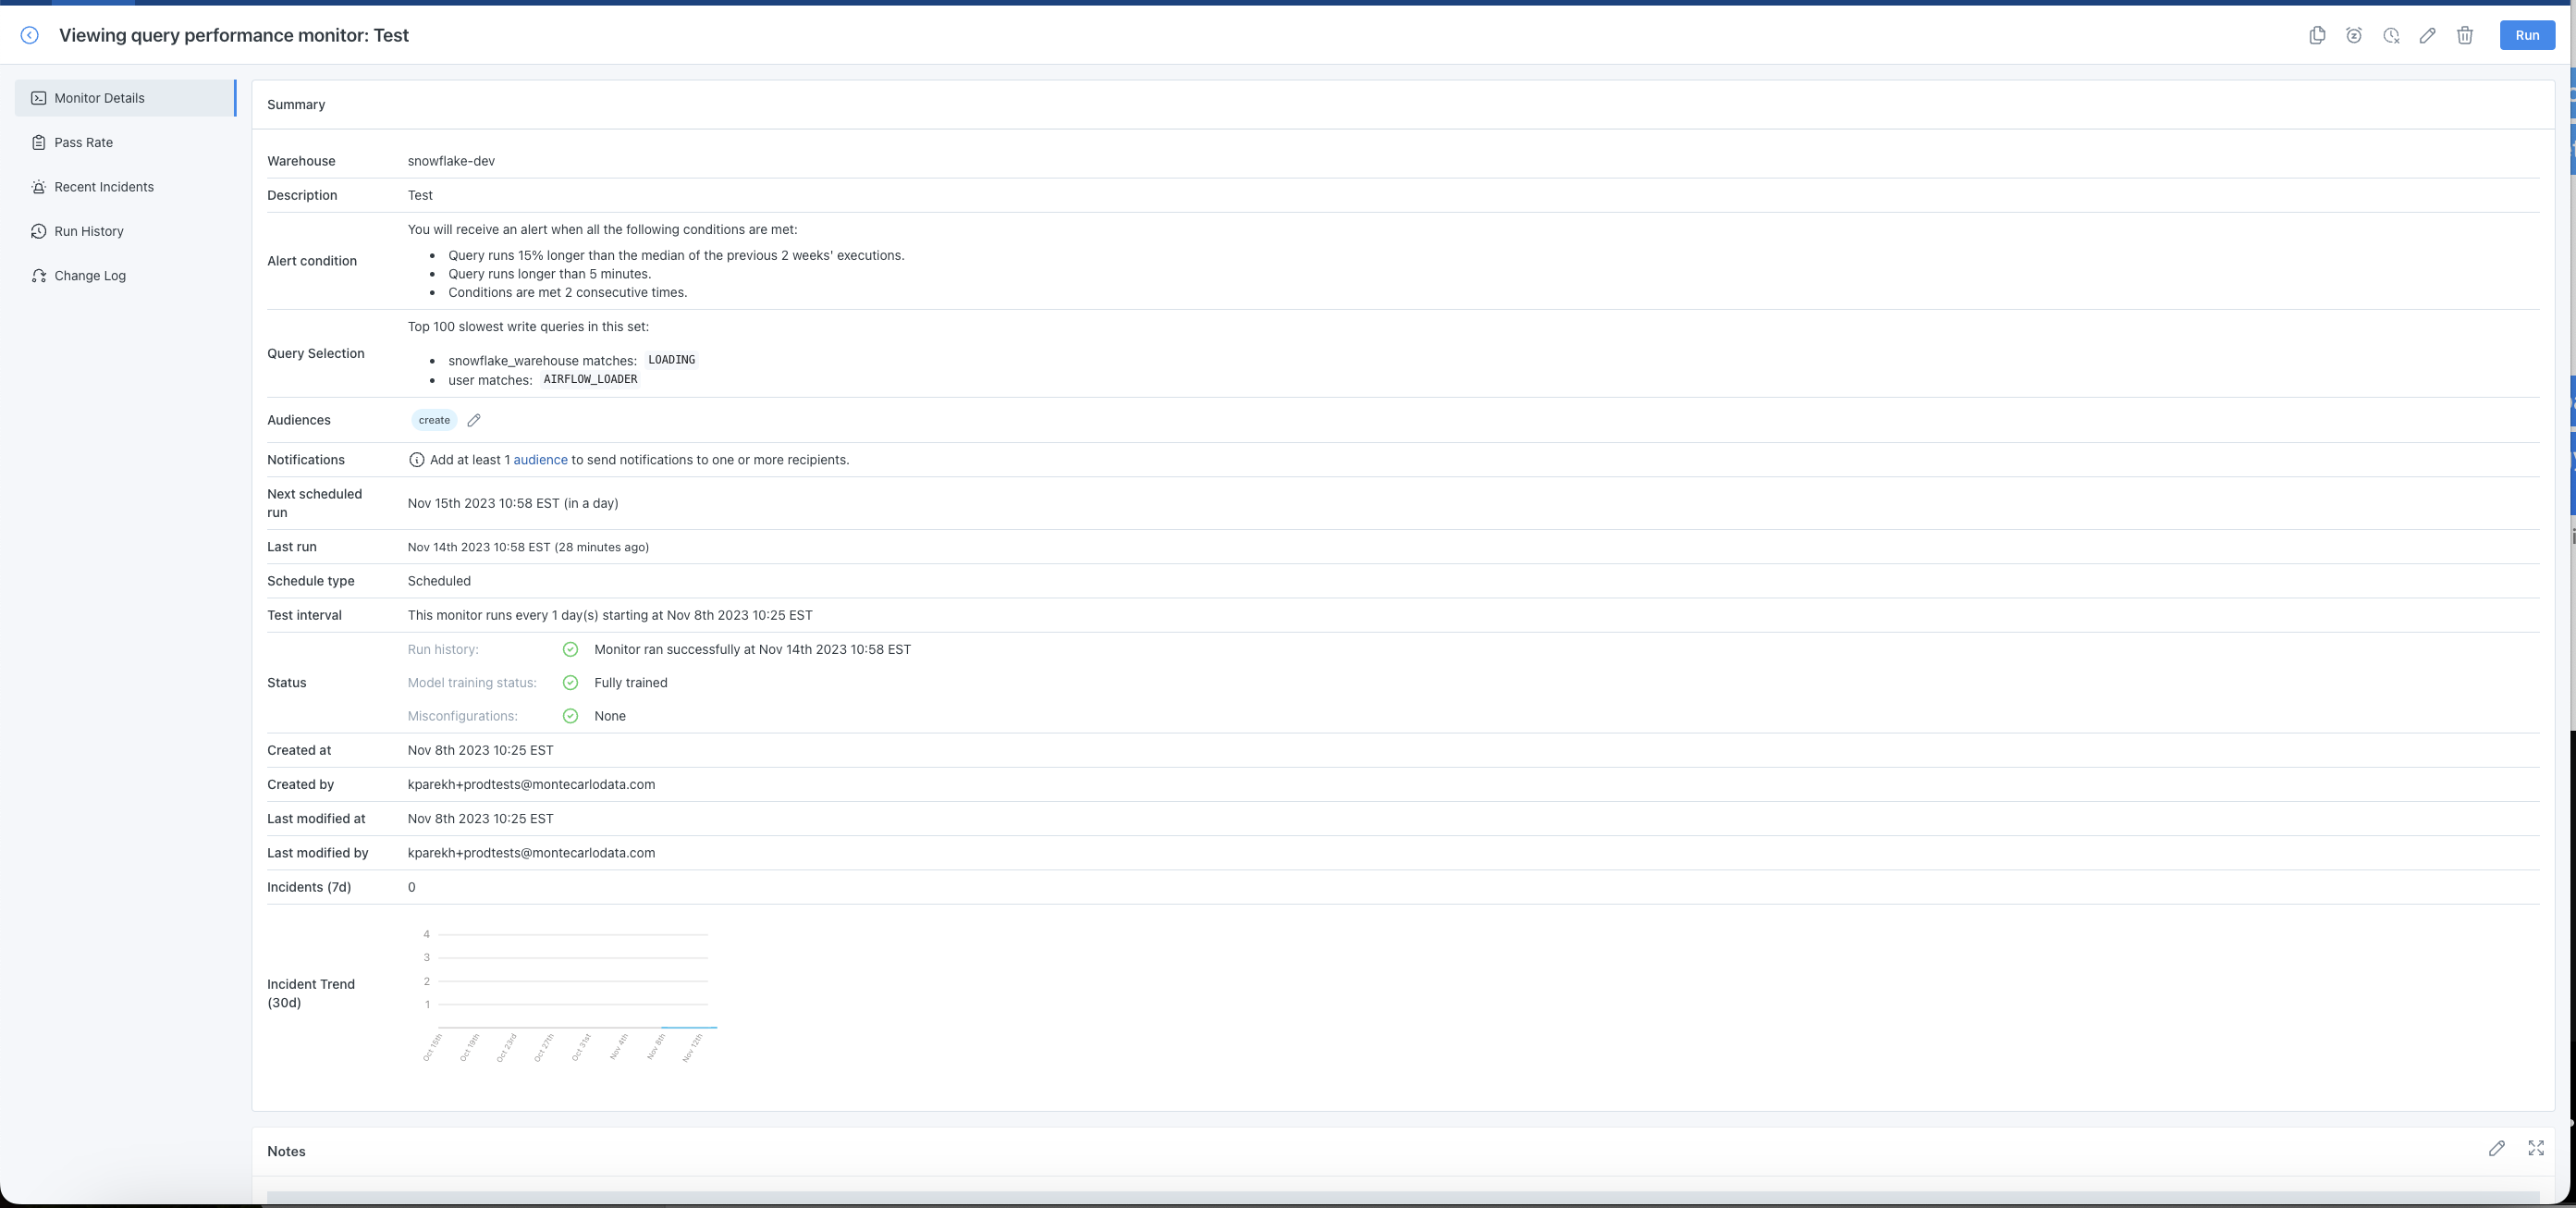Follow the audience link in Notifications
The width and height of the screenshot is (2576, 1208).
[x=540, y=460]
